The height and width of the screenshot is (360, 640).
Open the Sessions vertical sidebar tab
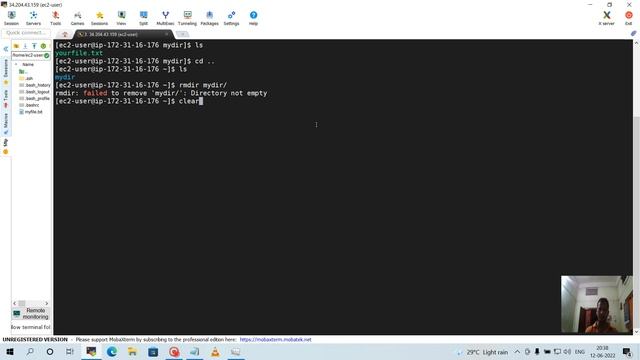point(6,72)
